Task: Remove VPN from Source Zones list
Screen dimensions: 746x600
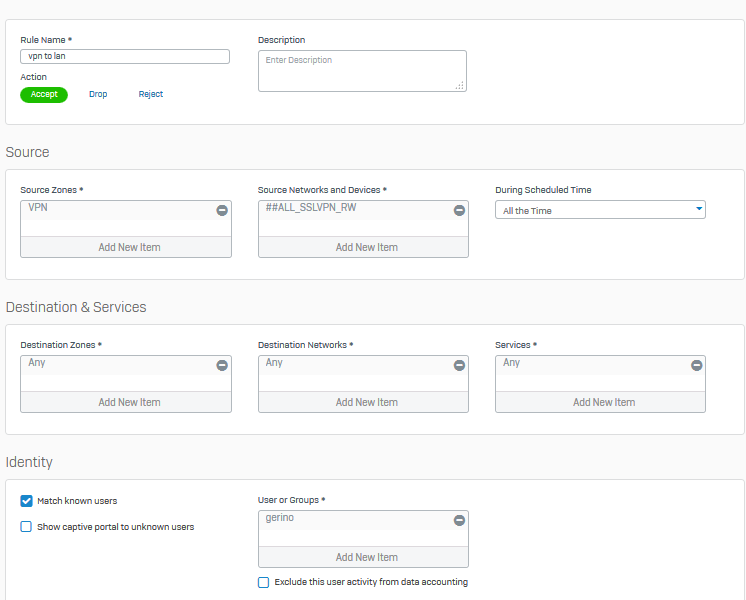Action: coord(222,210)
